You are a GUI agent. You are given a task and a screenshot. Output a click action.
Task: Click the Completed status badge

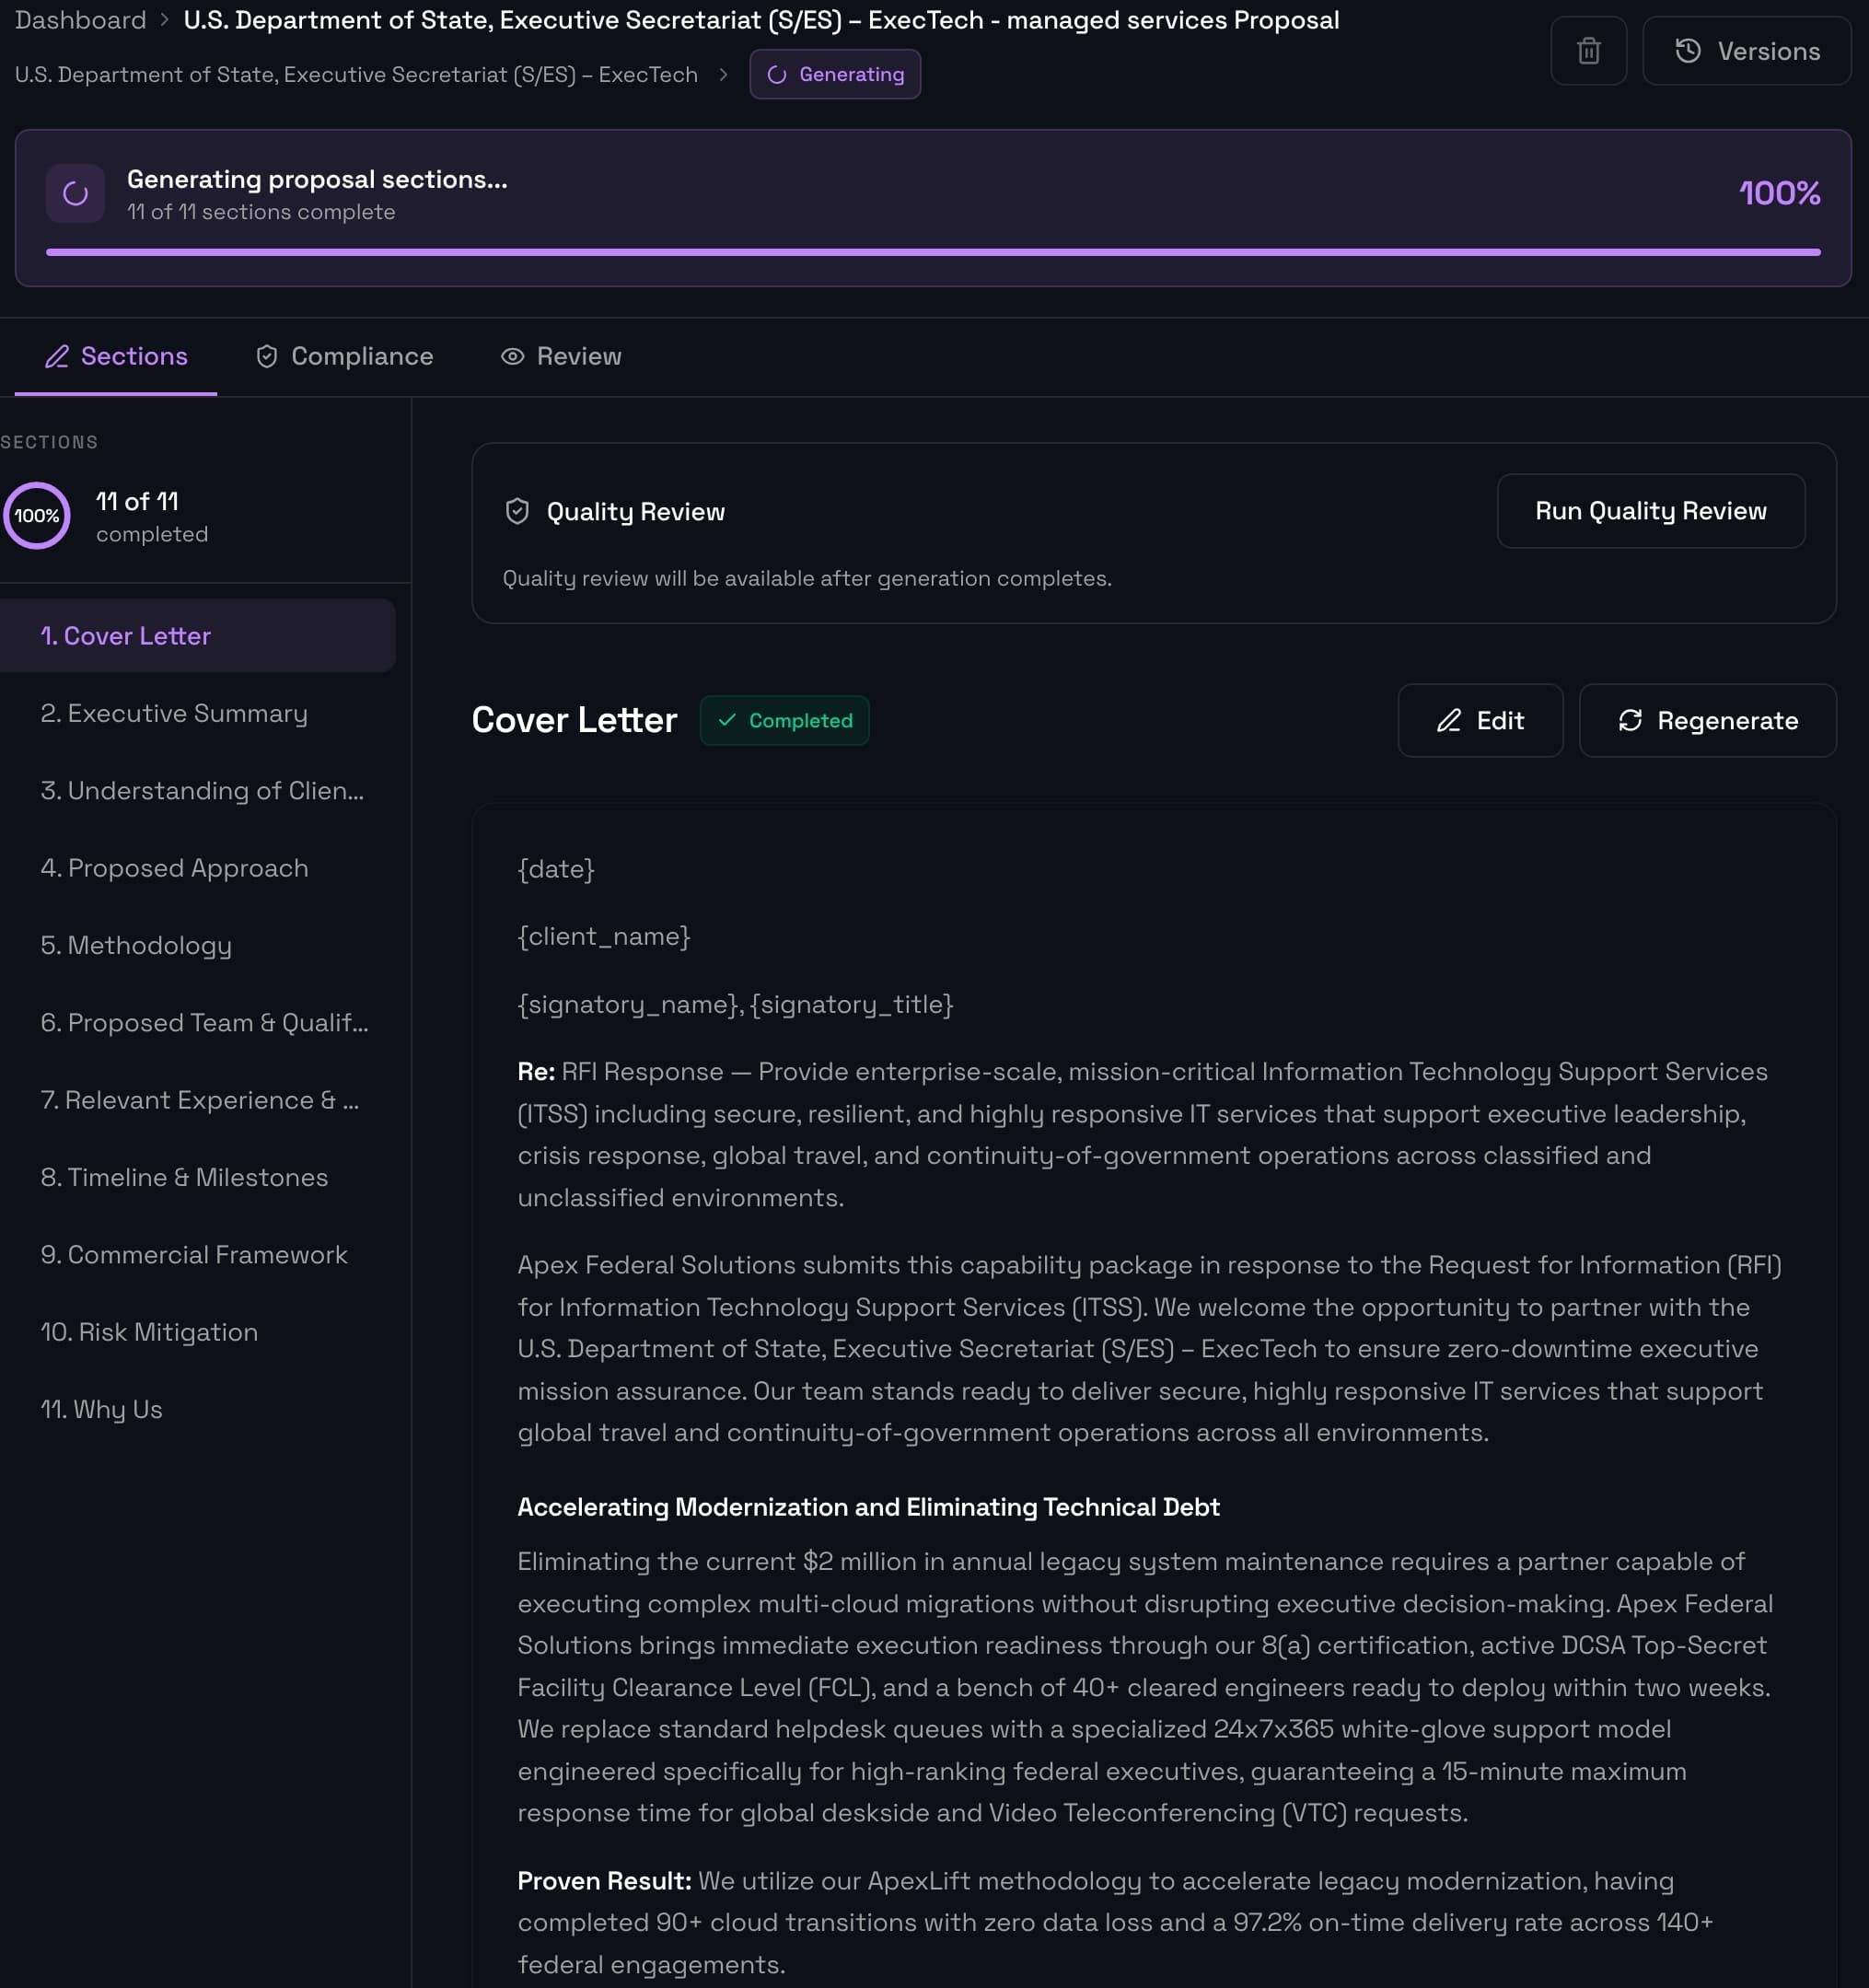coord(784,720)
